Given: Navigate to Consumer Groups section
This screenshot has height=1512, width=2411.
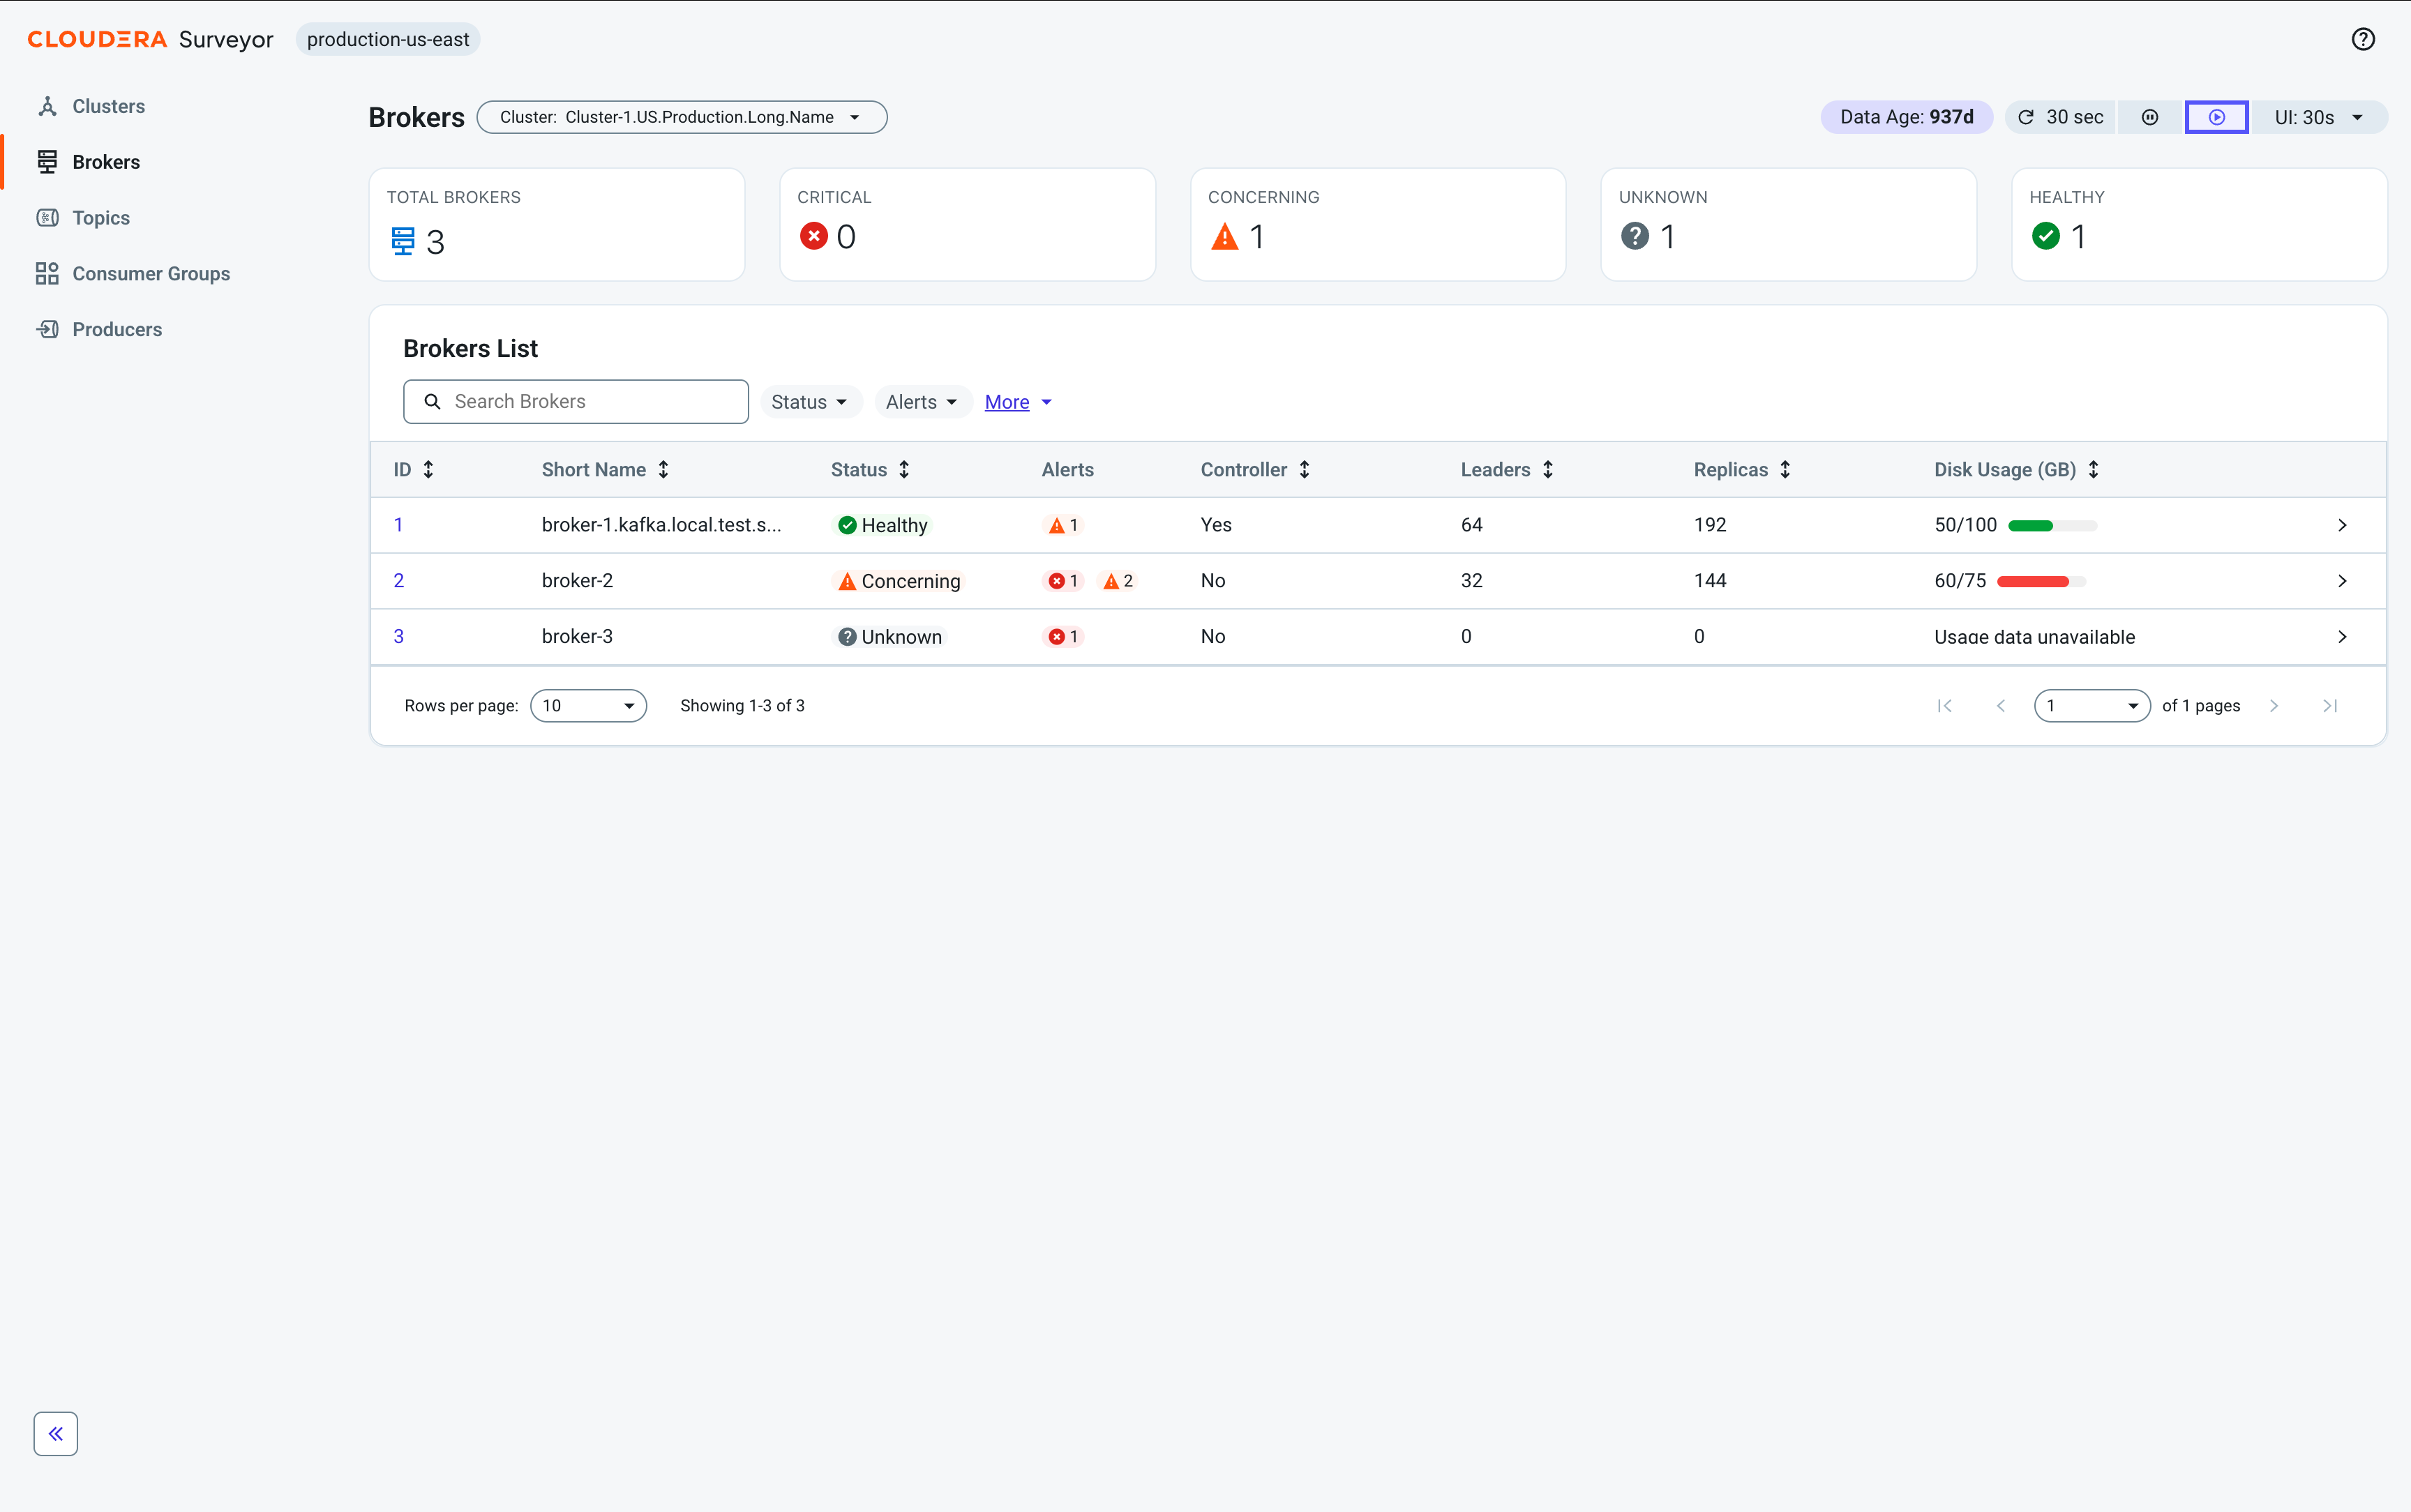Looking at the screenshot, I should 150,273.
